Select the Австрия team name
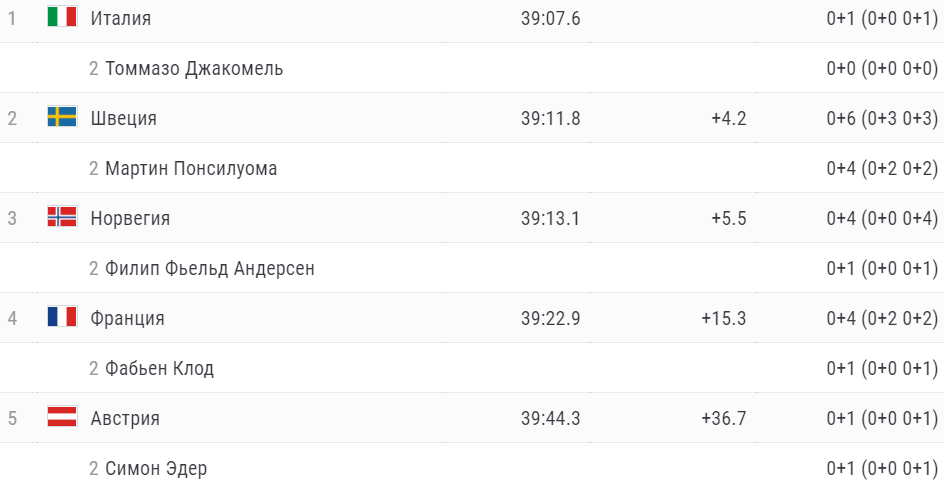 [124, 418]
